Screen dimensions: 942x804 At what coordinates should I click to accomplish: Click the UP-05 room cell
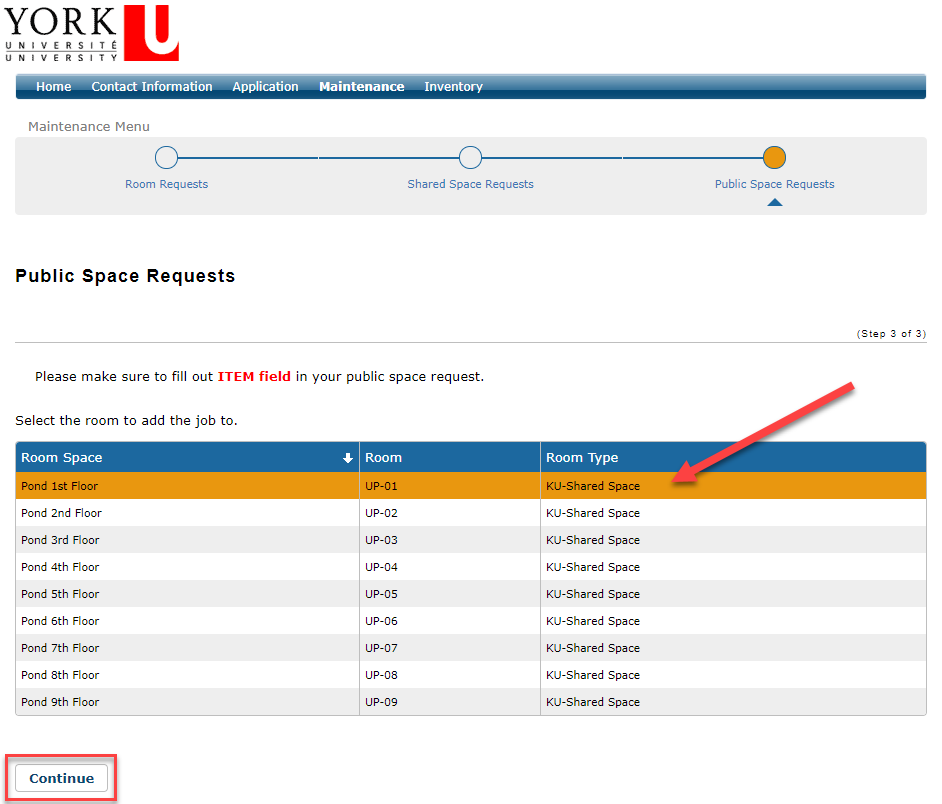[x=450, y=594]
